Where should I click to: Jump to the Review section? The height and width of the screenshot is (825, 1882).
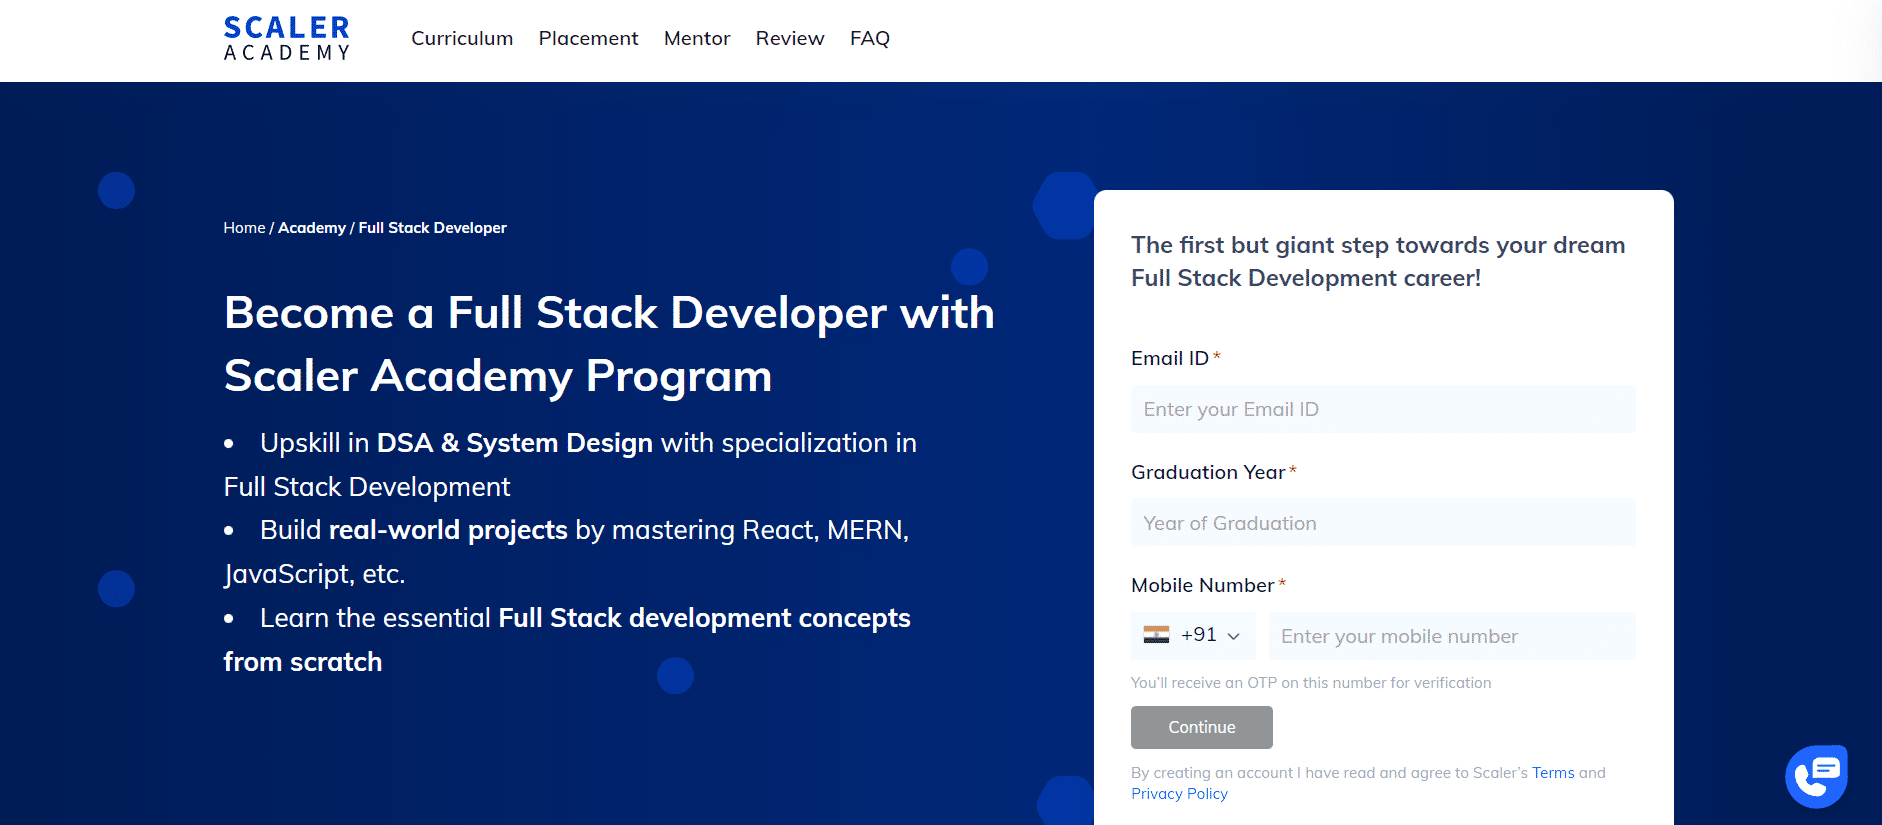[x=789, y=38]
